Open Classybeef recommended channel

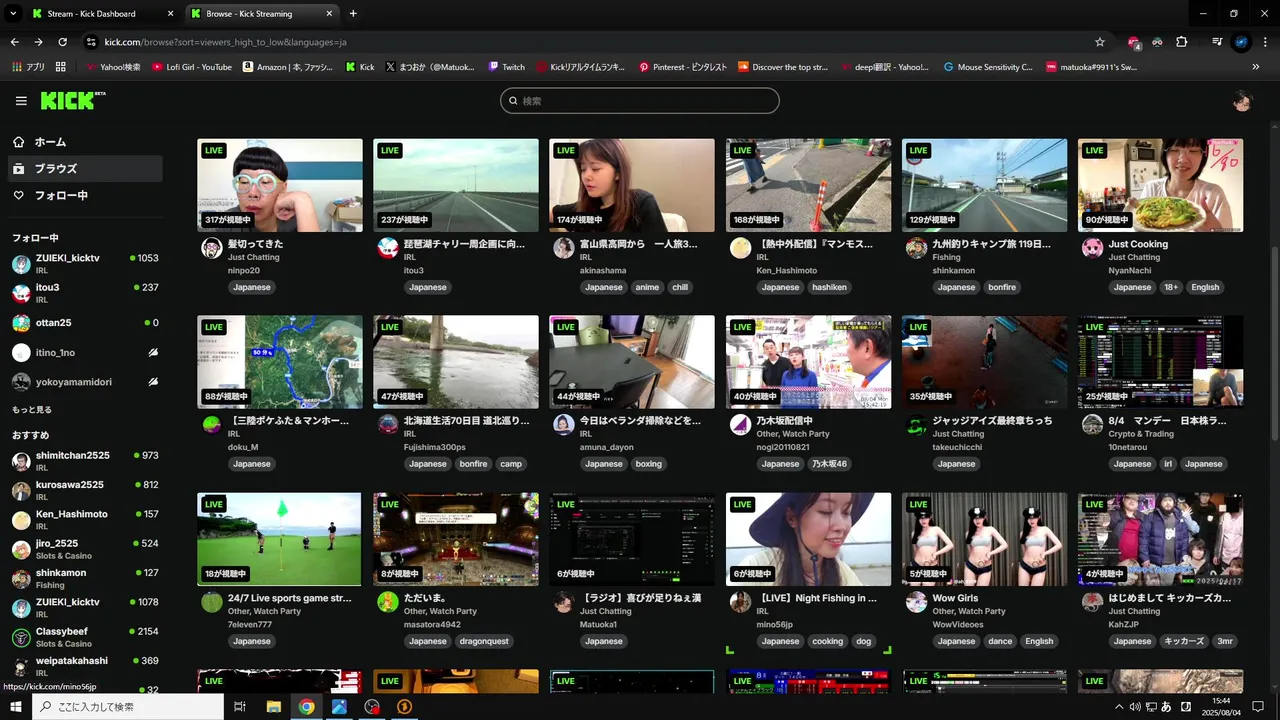[x=85, y=637]
